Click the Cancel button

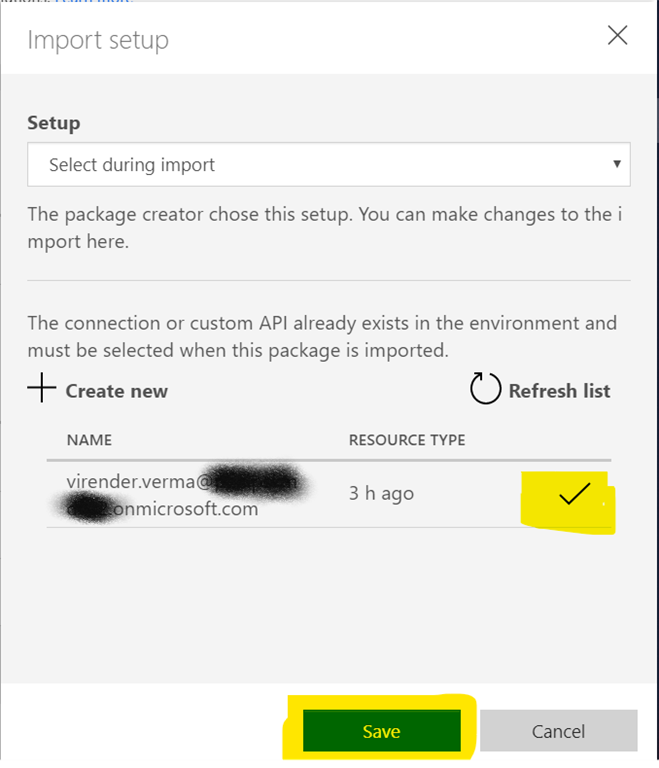558,731
